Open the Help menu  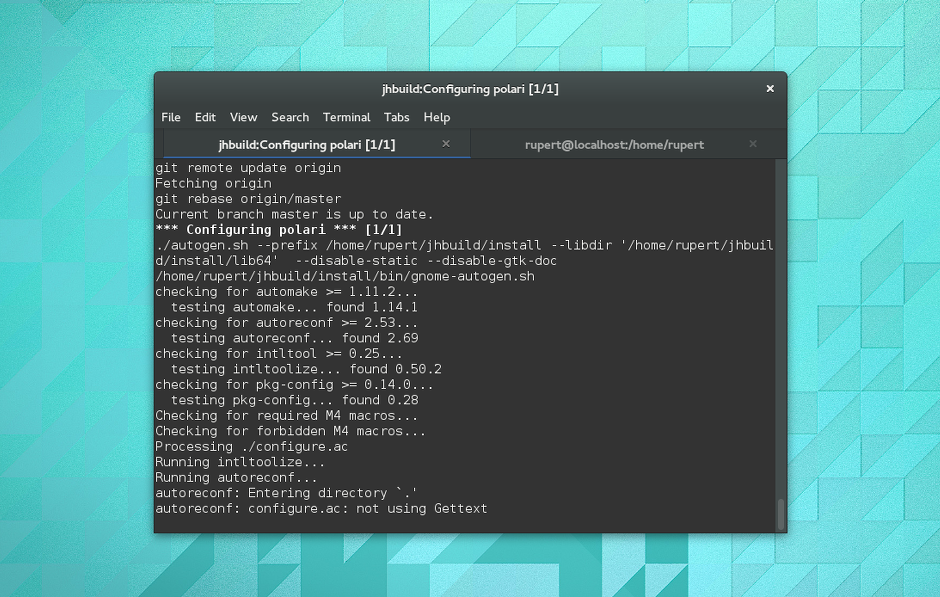pyautogui.click(x=437, y=117)
